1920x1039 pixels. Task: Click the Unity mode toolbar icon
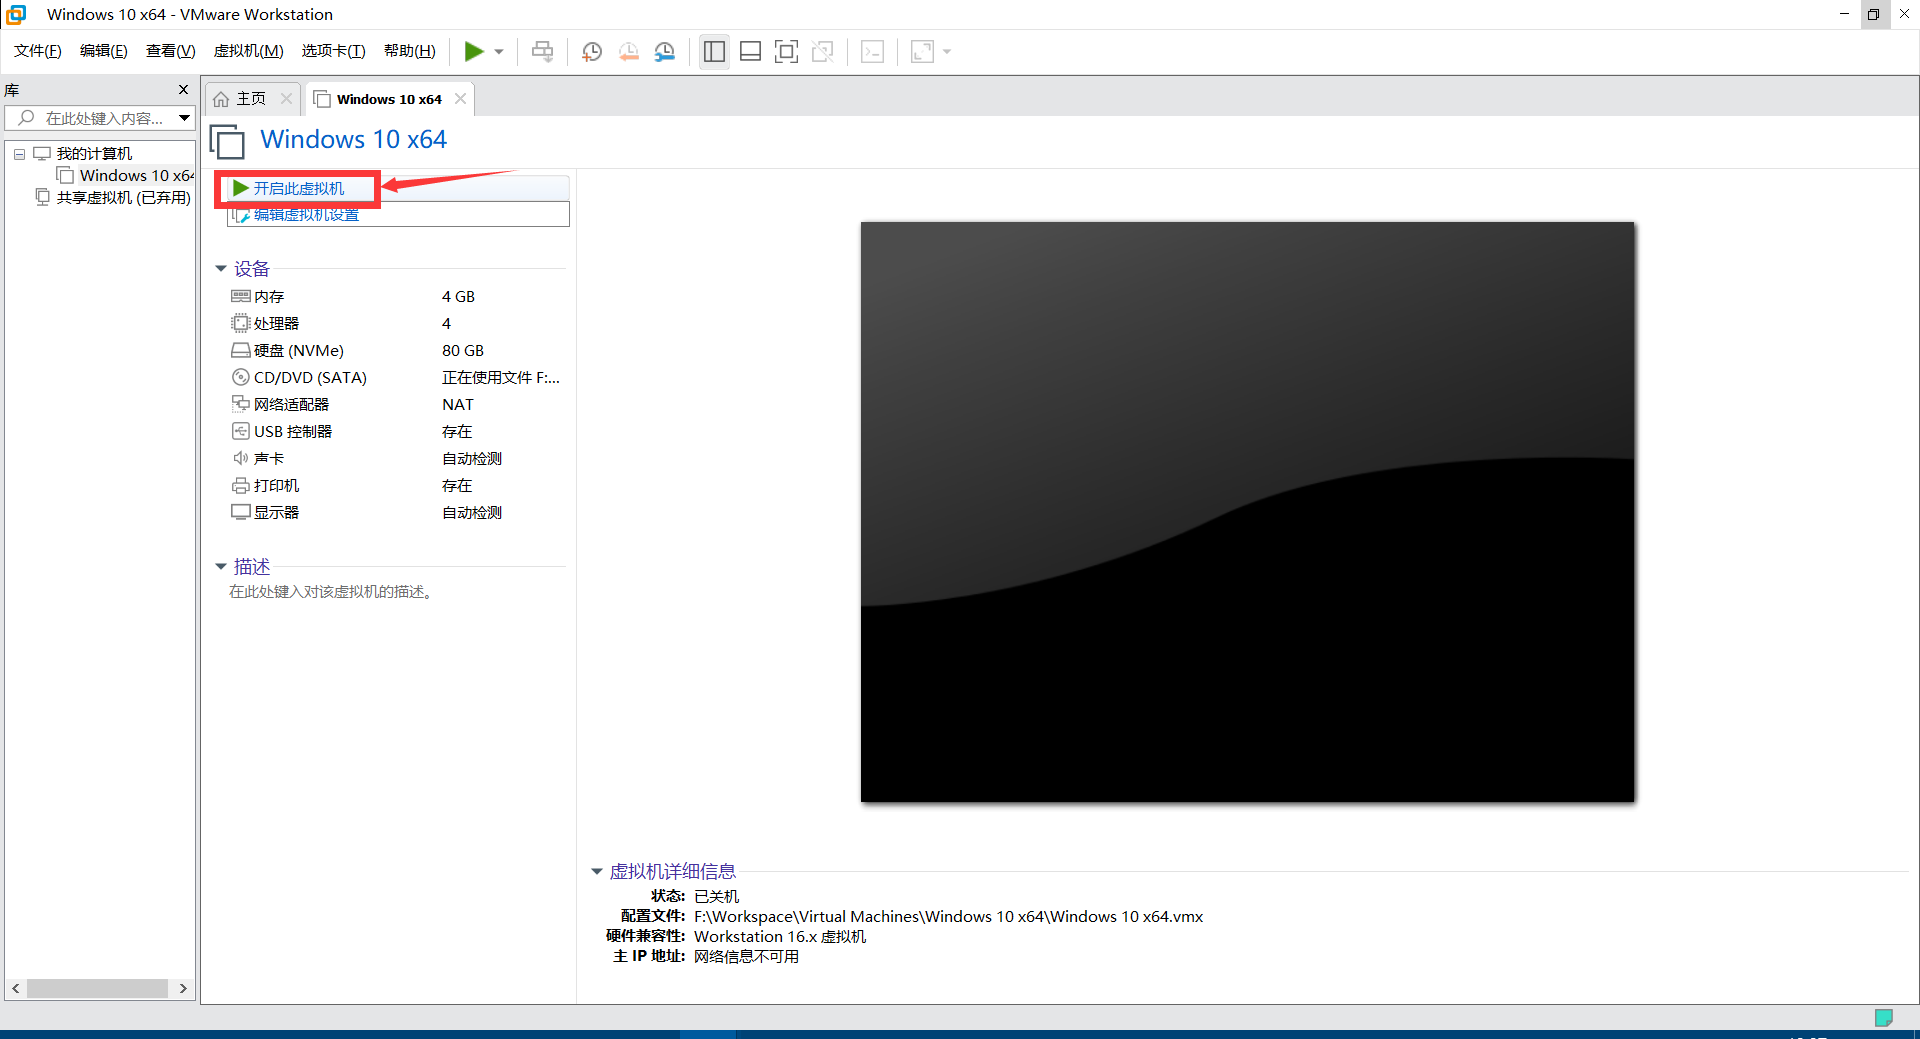823,51
